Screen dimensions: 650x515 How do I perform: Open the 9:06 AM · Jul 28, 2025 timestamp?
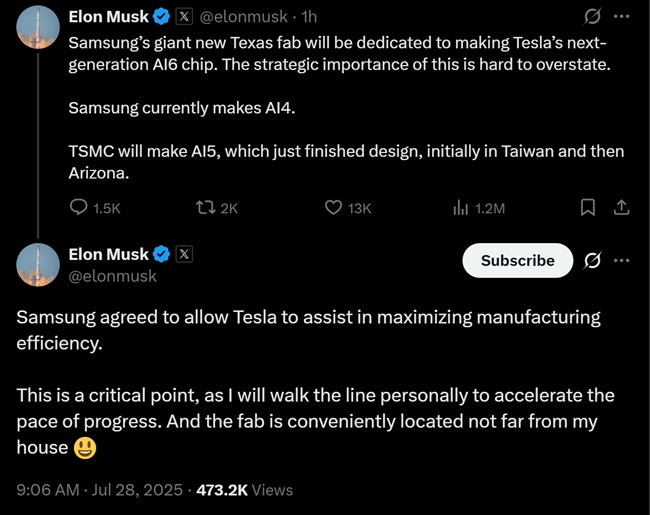pyautogui.click(x=100, y=490)
